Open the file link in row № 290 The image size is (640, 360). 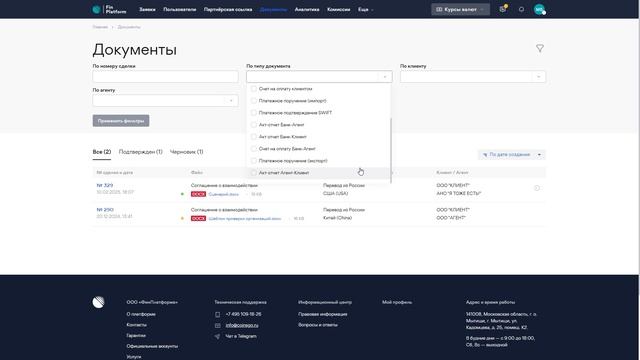(x=245, y=218)
